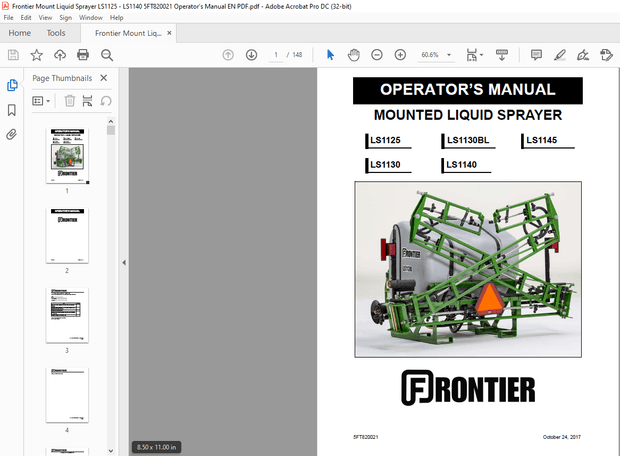Viewport: 620px width, 456px height.
Task: Open the Attachments paperclip panel
Action: click(12, 135)
